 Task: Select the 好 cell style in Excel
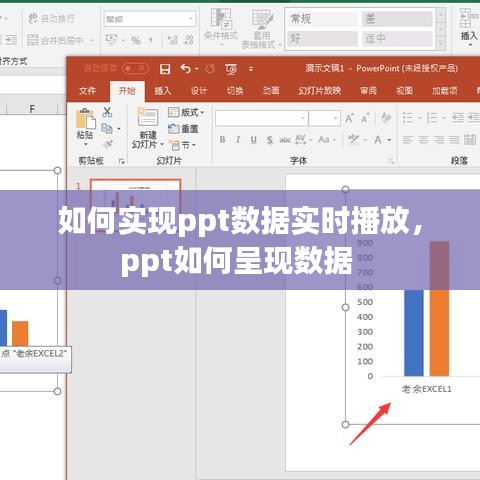click(x=322, y=39)
